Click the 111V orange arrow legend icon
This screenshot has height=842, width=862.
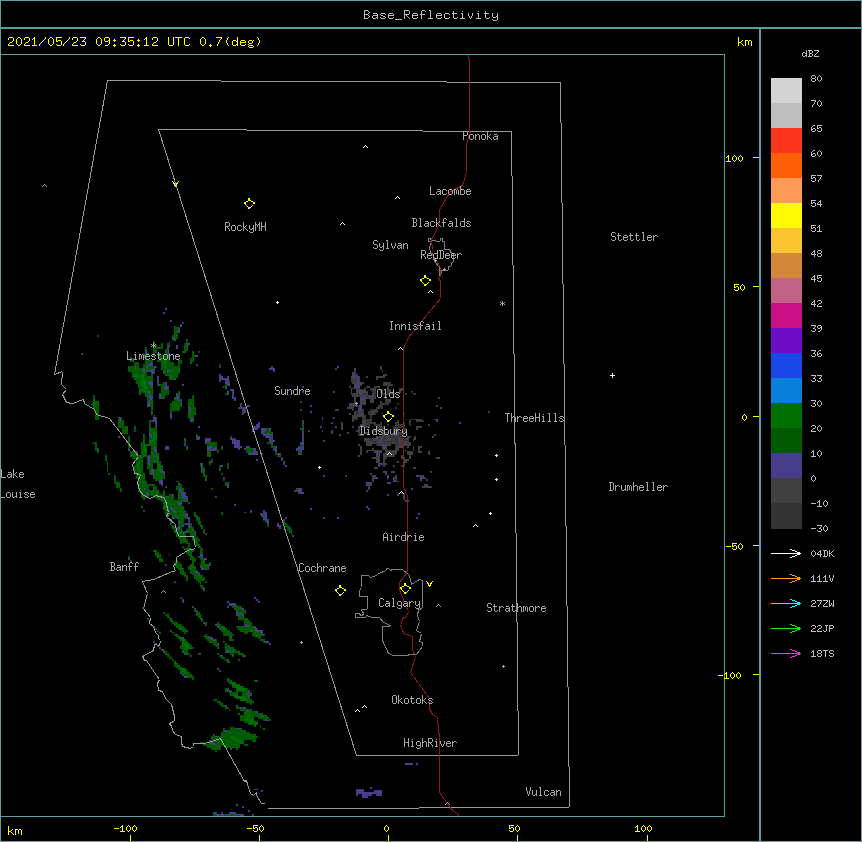tap(786, 578)
